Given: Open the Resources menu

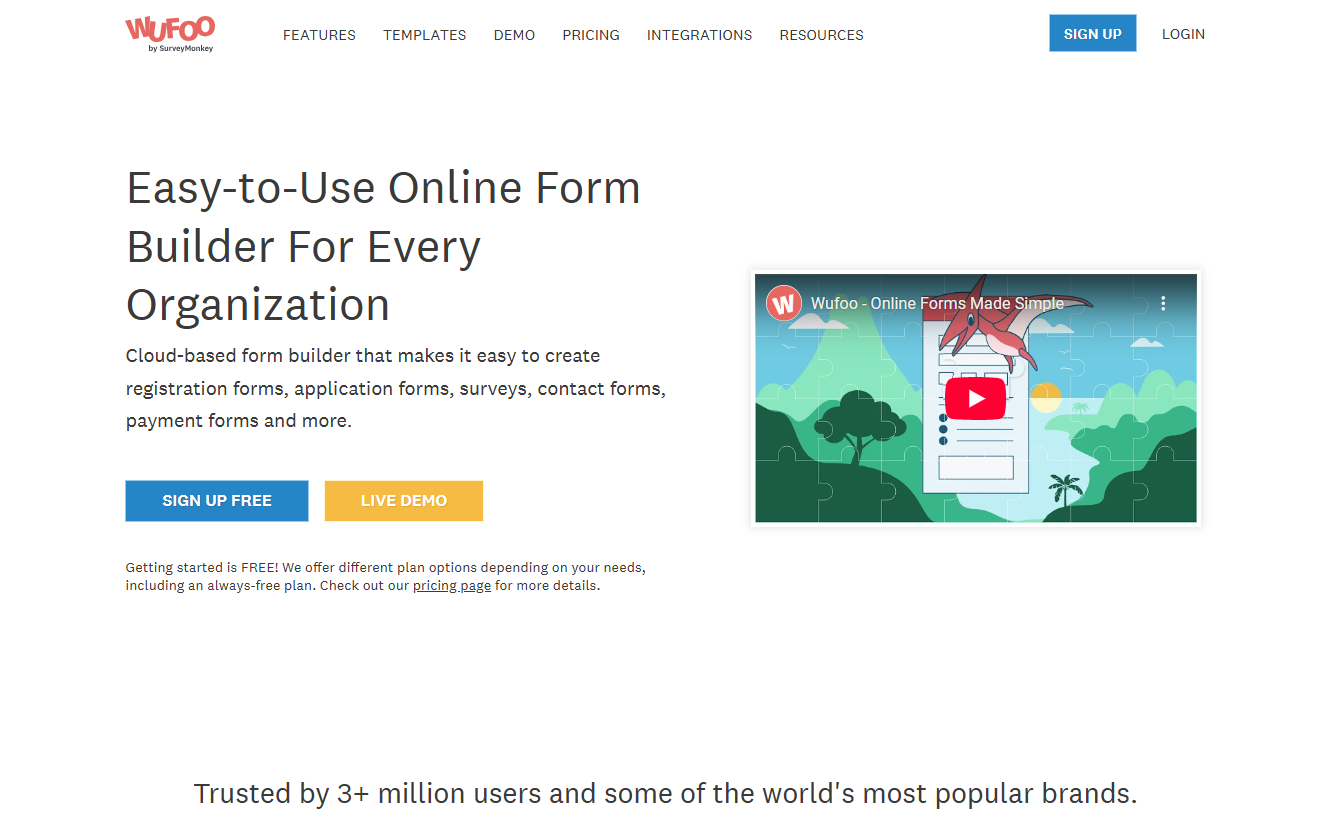Looking at the screenshot, I should (x=821, y=35).
